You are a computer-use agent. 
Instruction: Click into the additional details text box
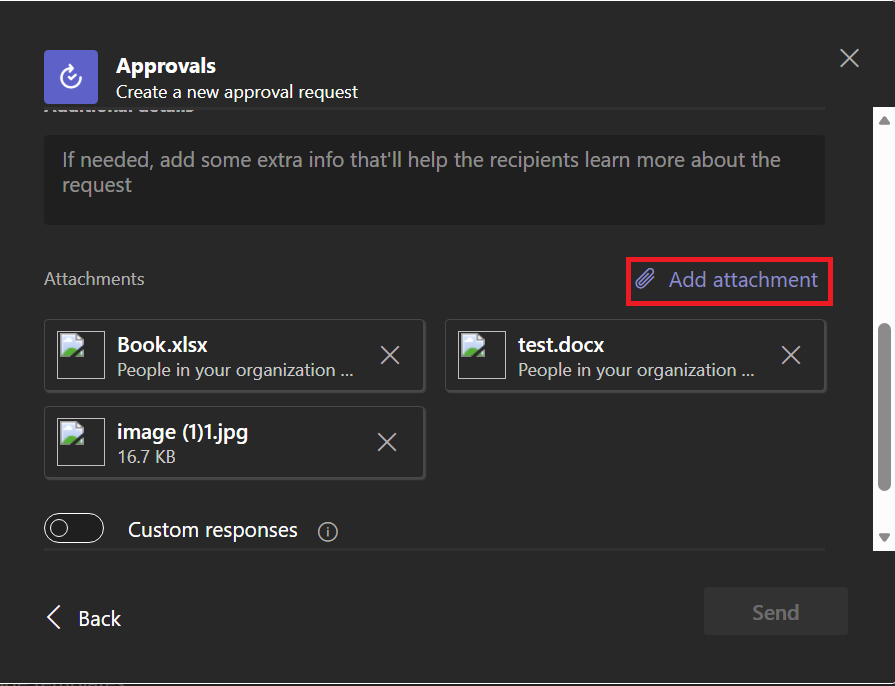434,180
